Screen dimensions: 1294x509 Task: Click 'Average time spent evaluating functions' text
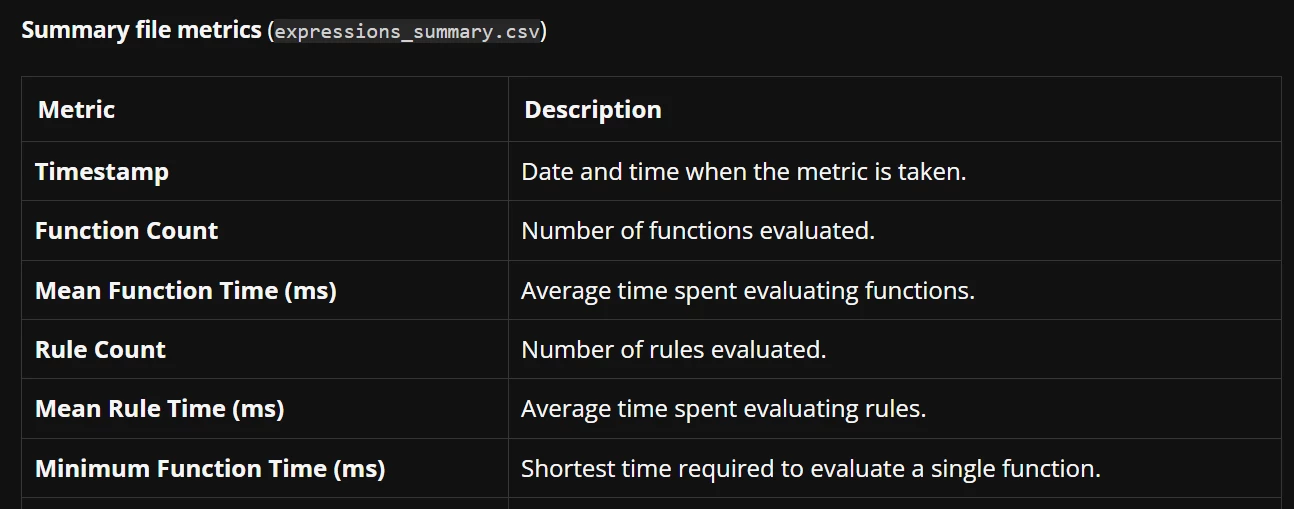(748, 291)
